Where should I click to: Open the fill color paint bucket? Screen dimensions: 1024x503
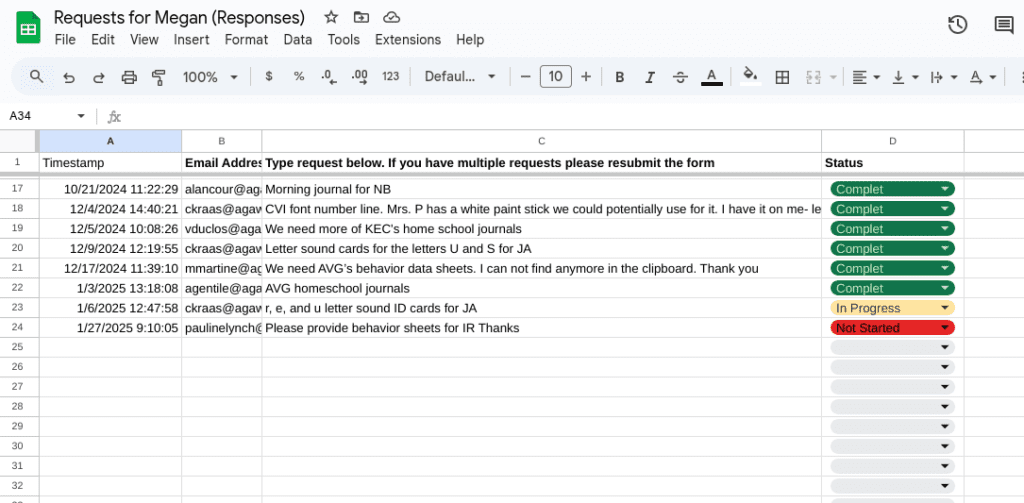750,77
